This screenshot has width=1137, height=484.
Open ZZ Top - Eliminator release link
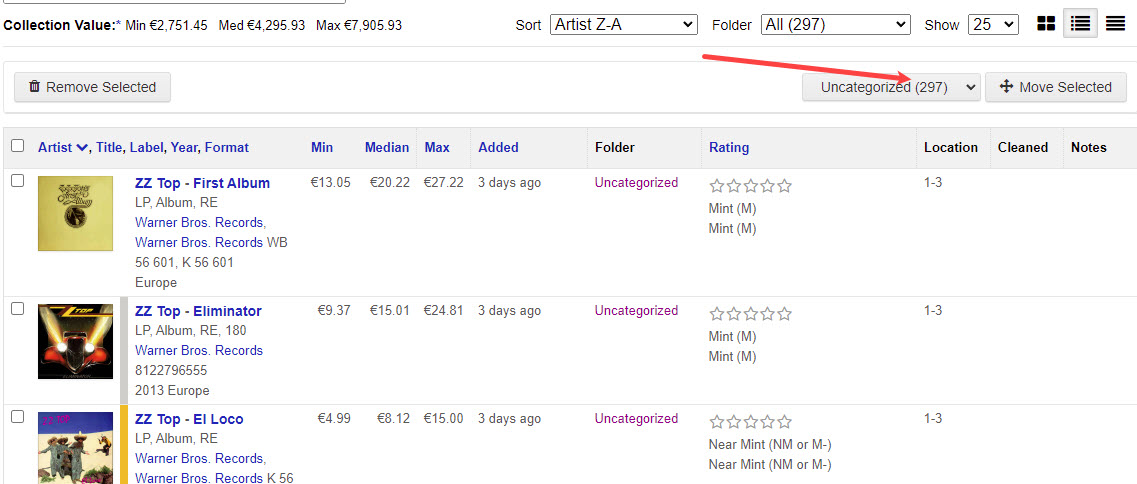coord(198,311)
